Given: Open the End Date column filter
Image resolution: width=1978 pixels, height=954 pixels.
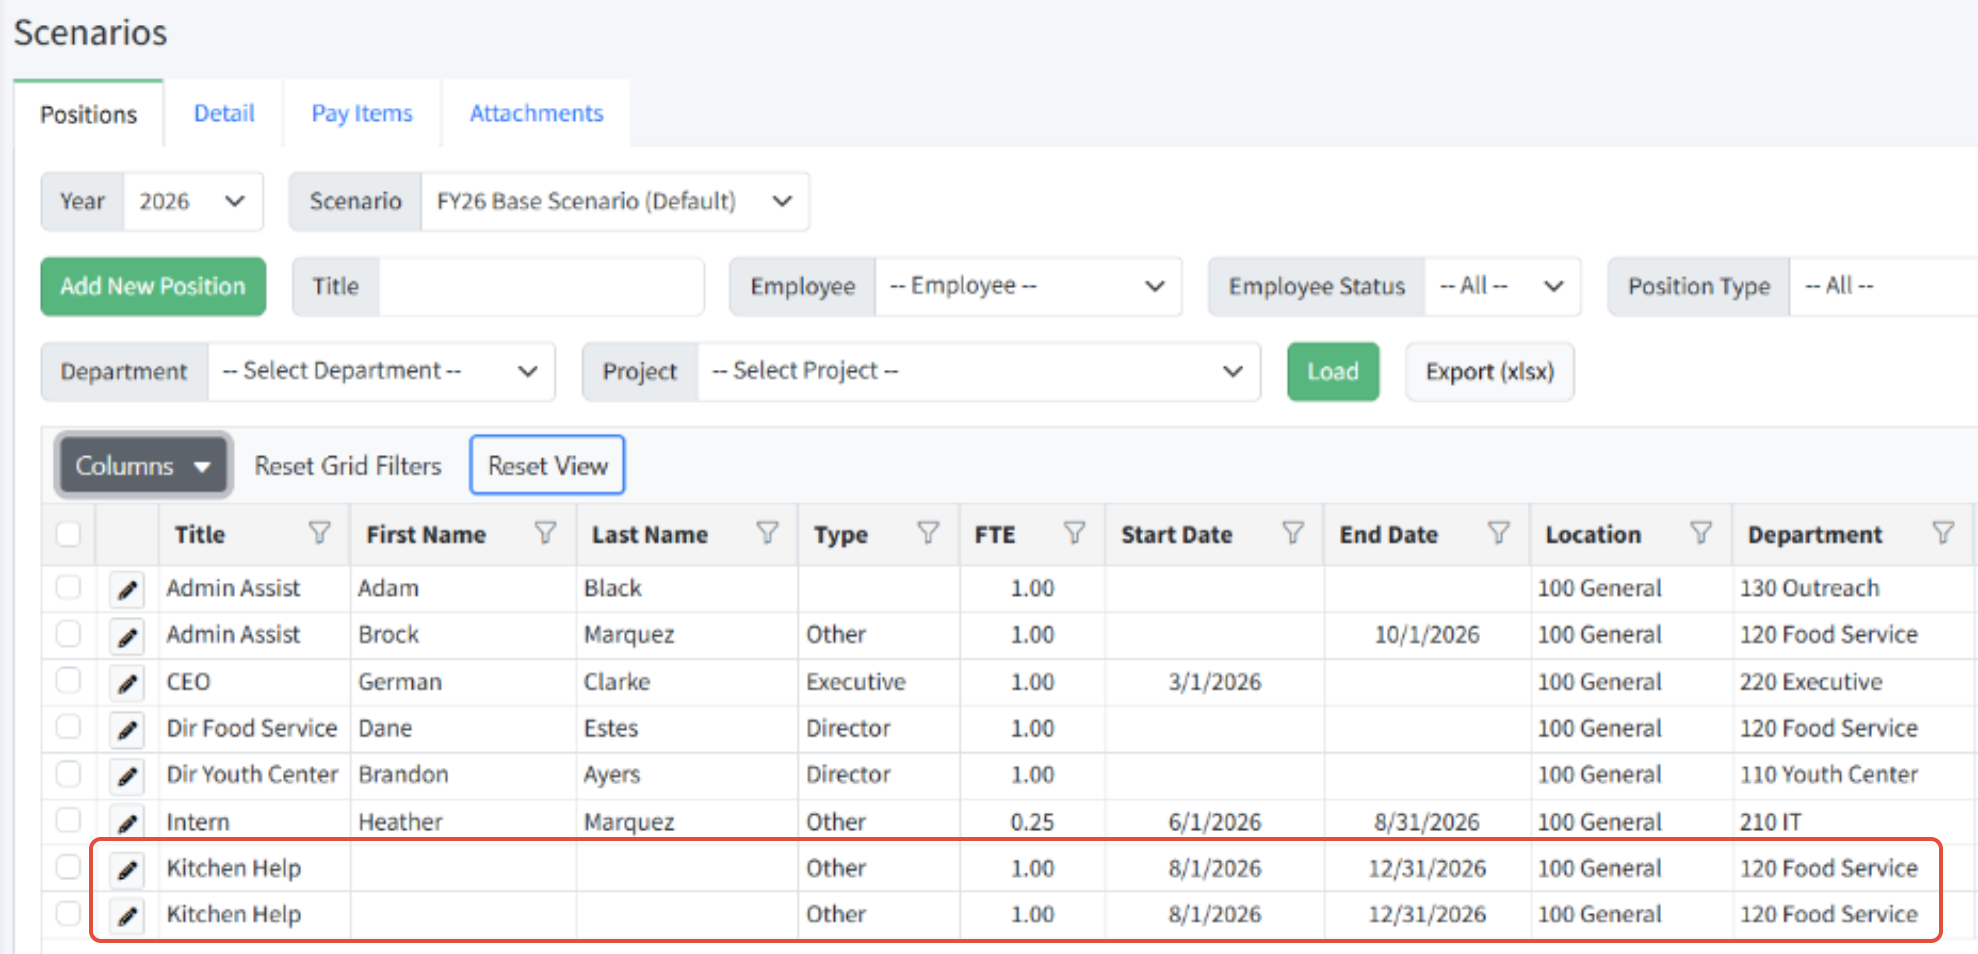Looking at the screenshot, I should pyautogui.click(x=1499, y=533).
